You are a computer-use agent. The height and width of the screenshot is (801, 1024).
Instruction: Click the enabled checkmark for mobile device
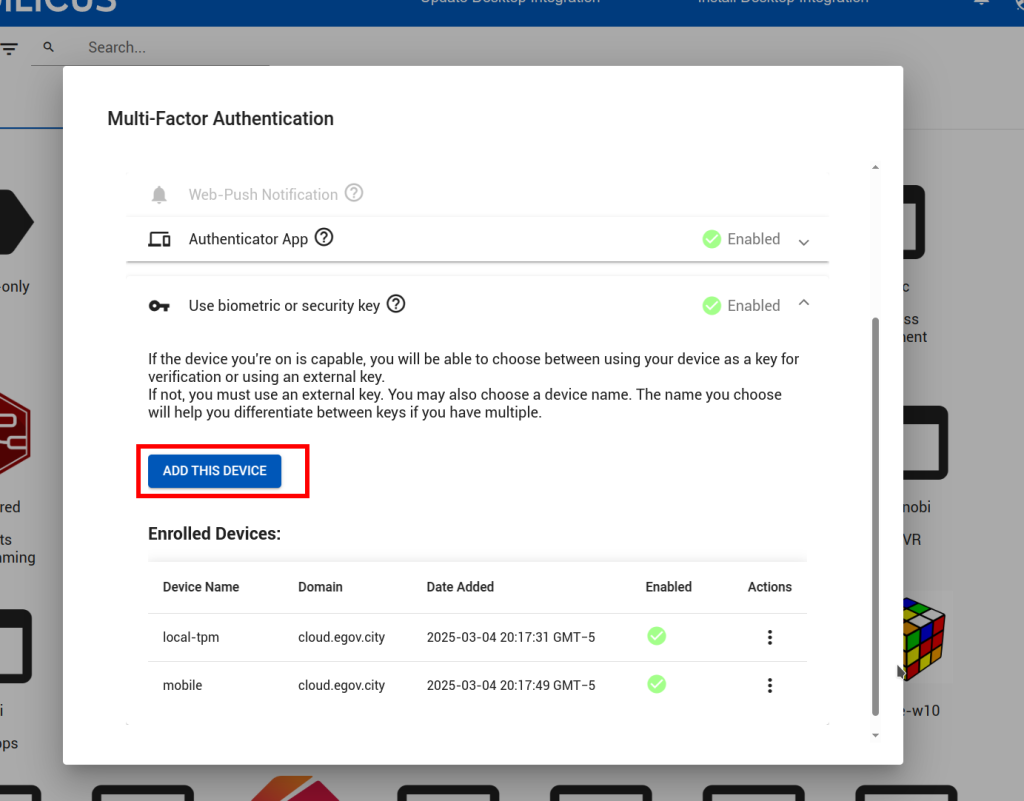point(656,684)
